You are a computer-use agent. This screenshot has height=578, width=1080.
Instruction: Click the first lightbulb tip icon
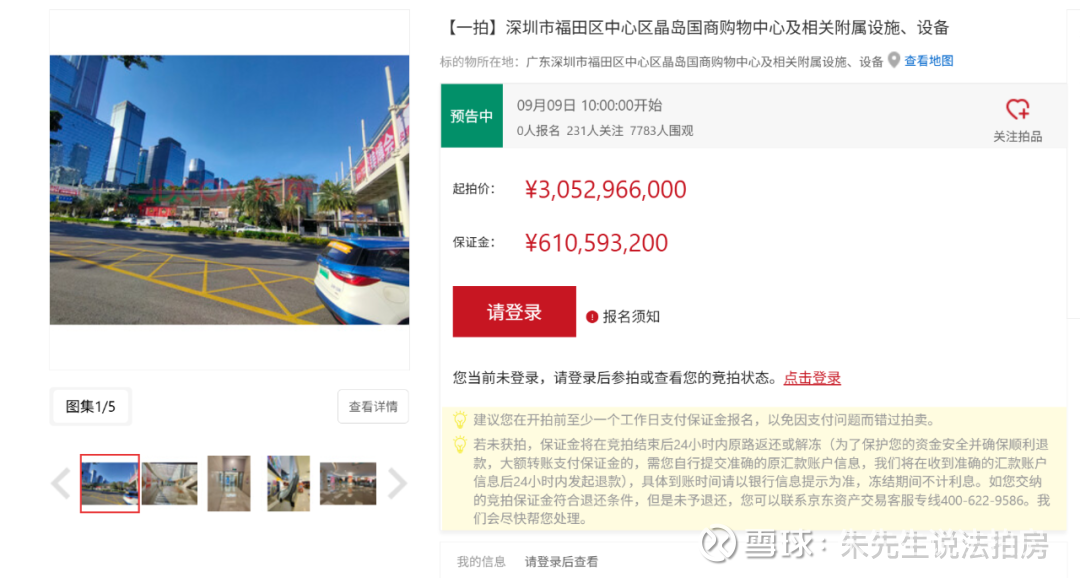point(459,420)
